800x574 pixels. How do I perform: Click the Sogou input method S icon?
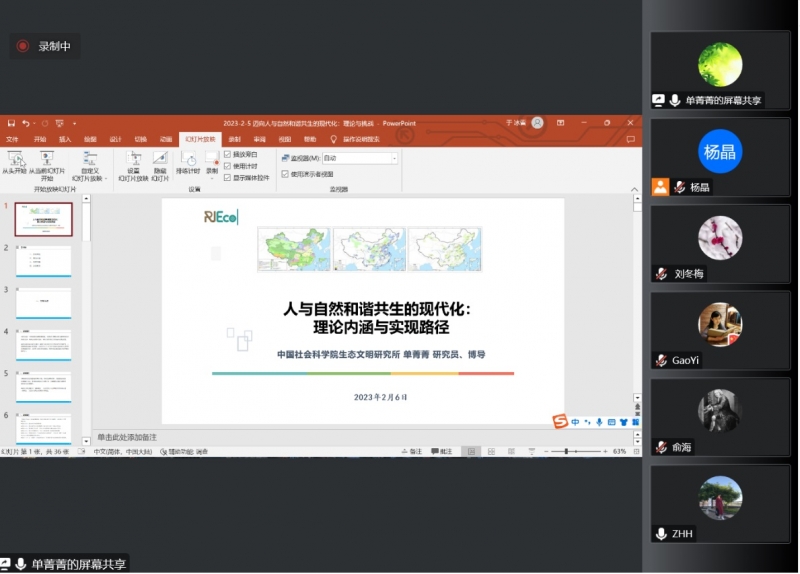click(x=560, y=422)
